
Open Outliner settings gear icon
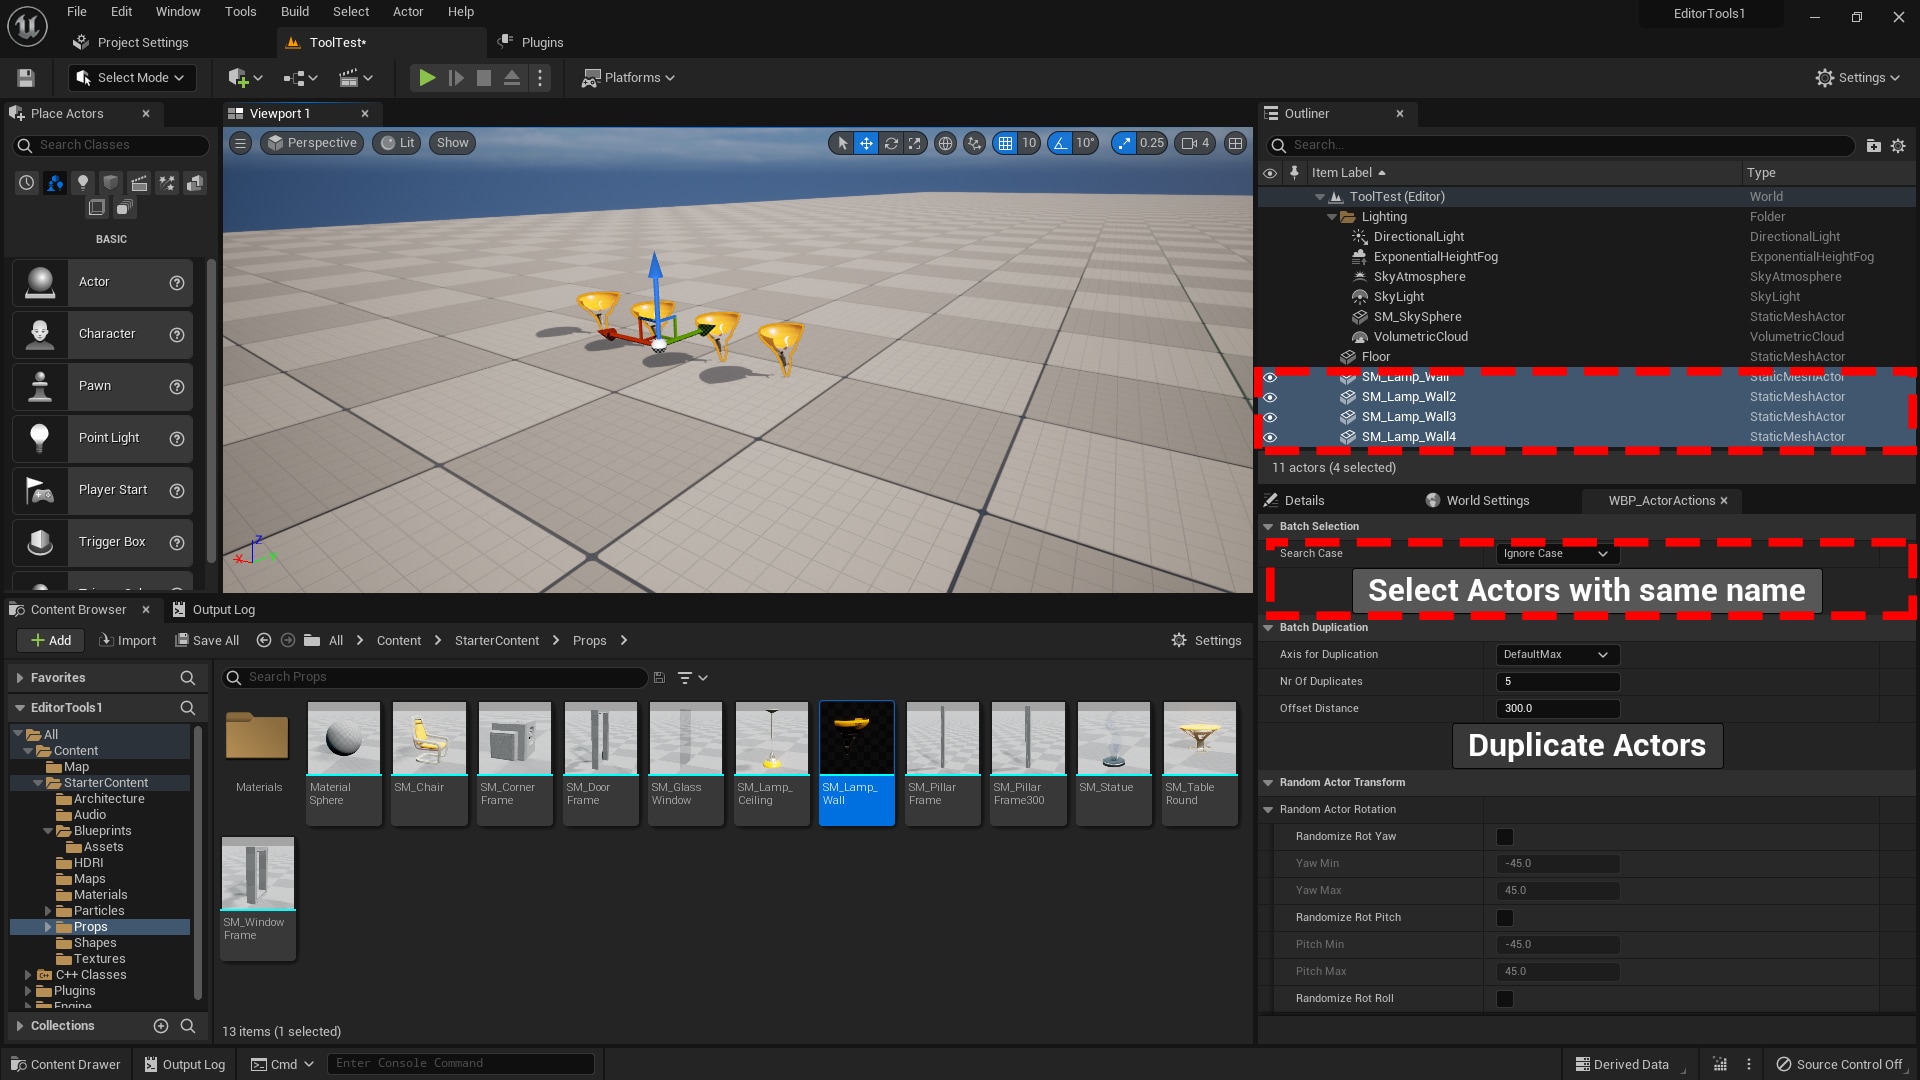pos(1898,145)
